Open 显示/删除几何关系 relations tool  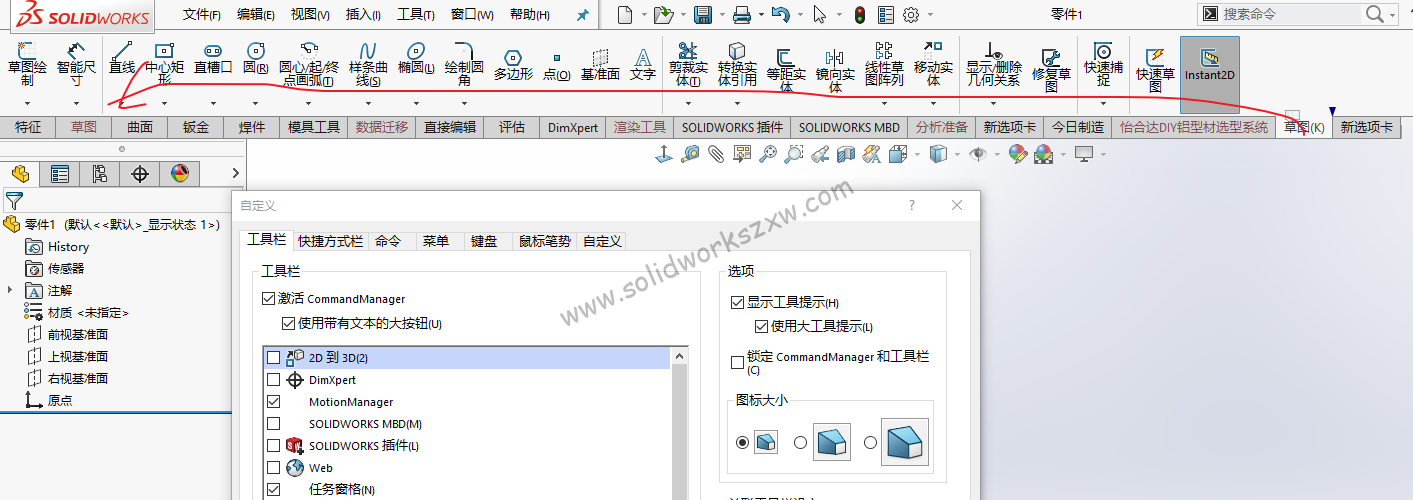click(x=993, y=64)
